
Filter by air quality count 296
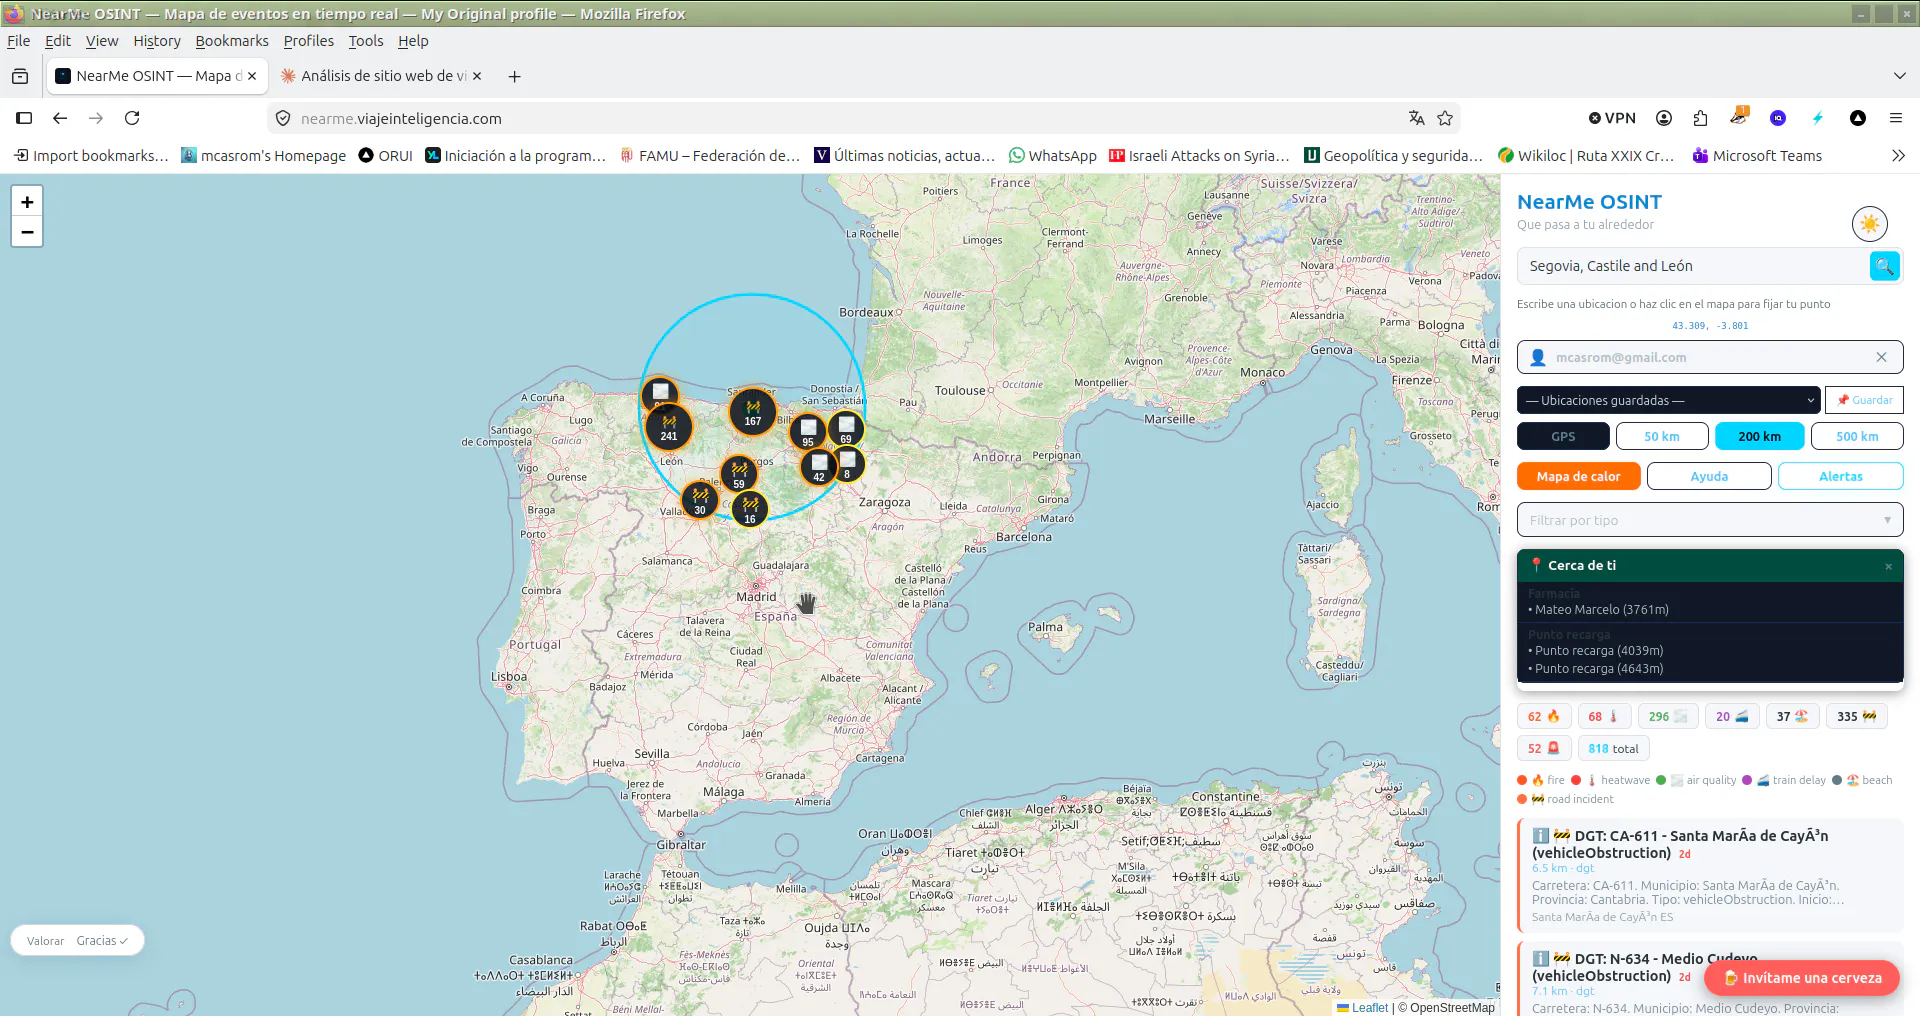tap(1668, 716)
